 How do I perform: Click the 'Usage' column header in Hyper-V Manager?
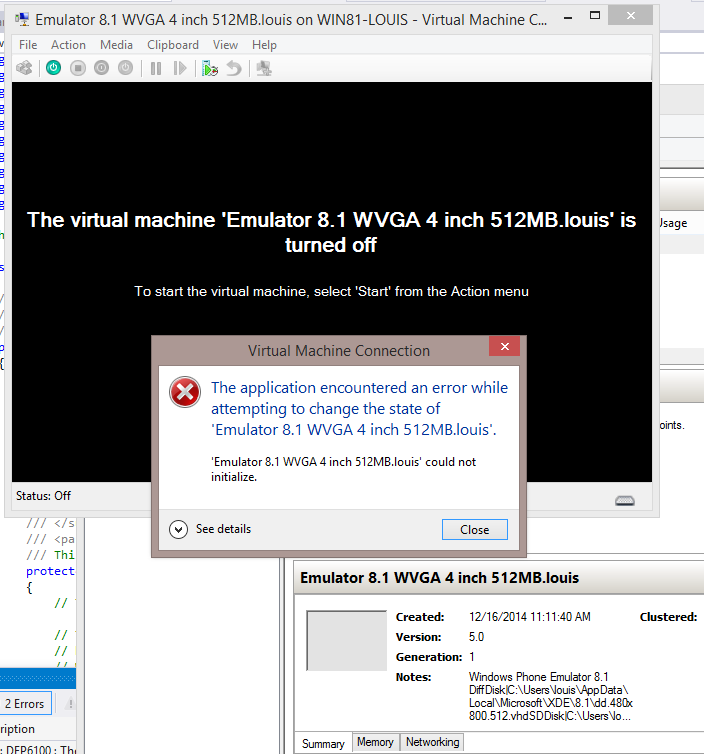[x=673, y=223]
